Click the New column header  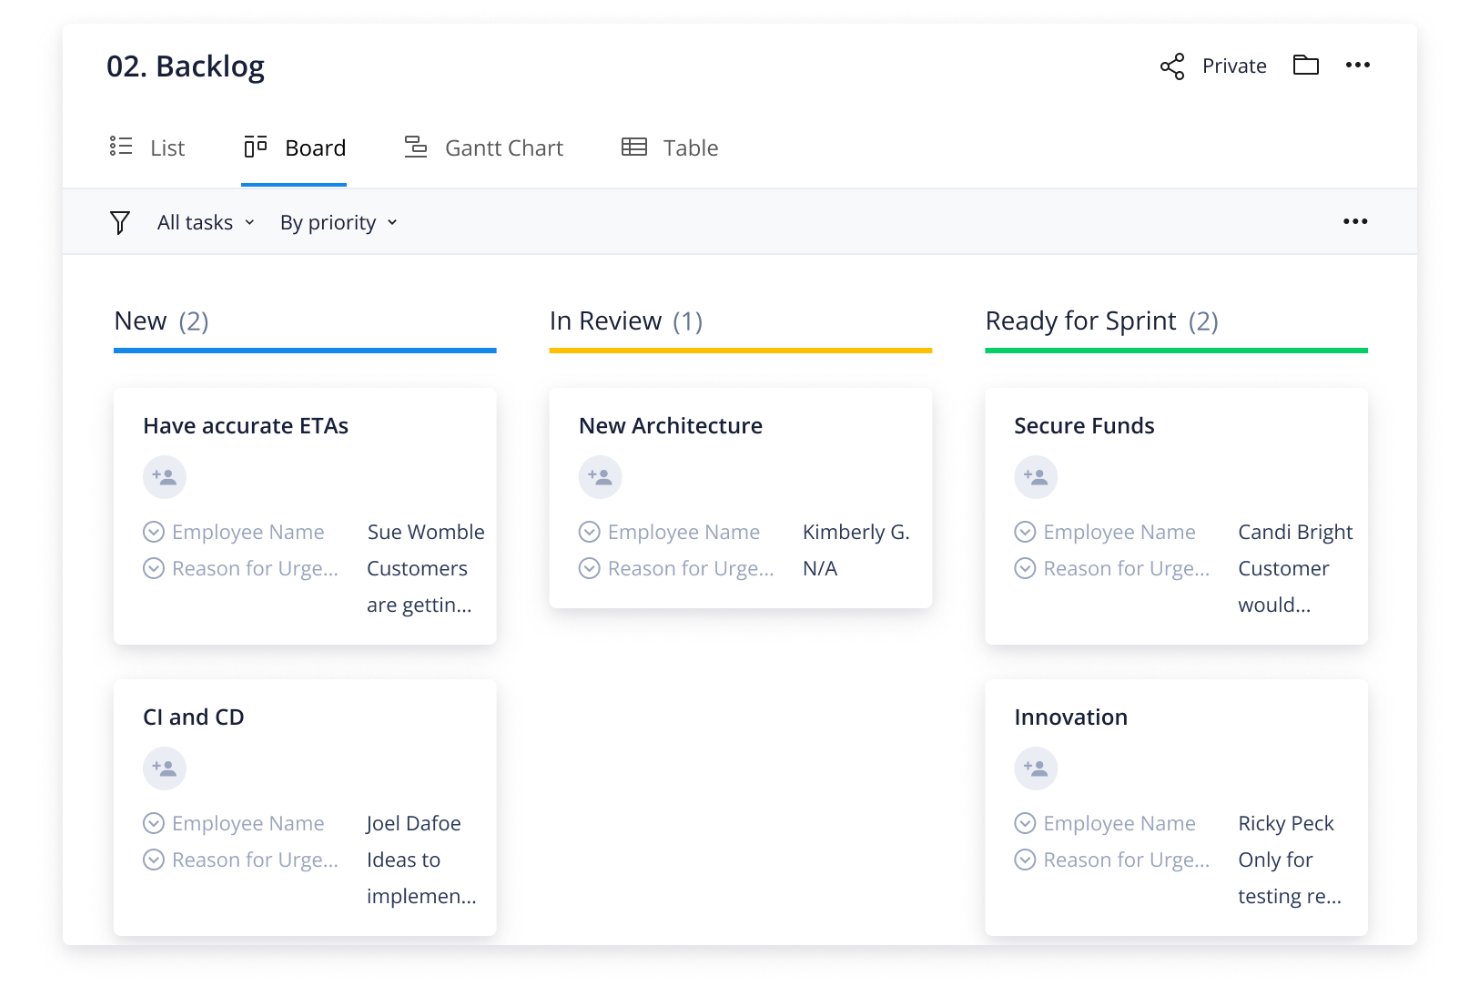point(140,321)
